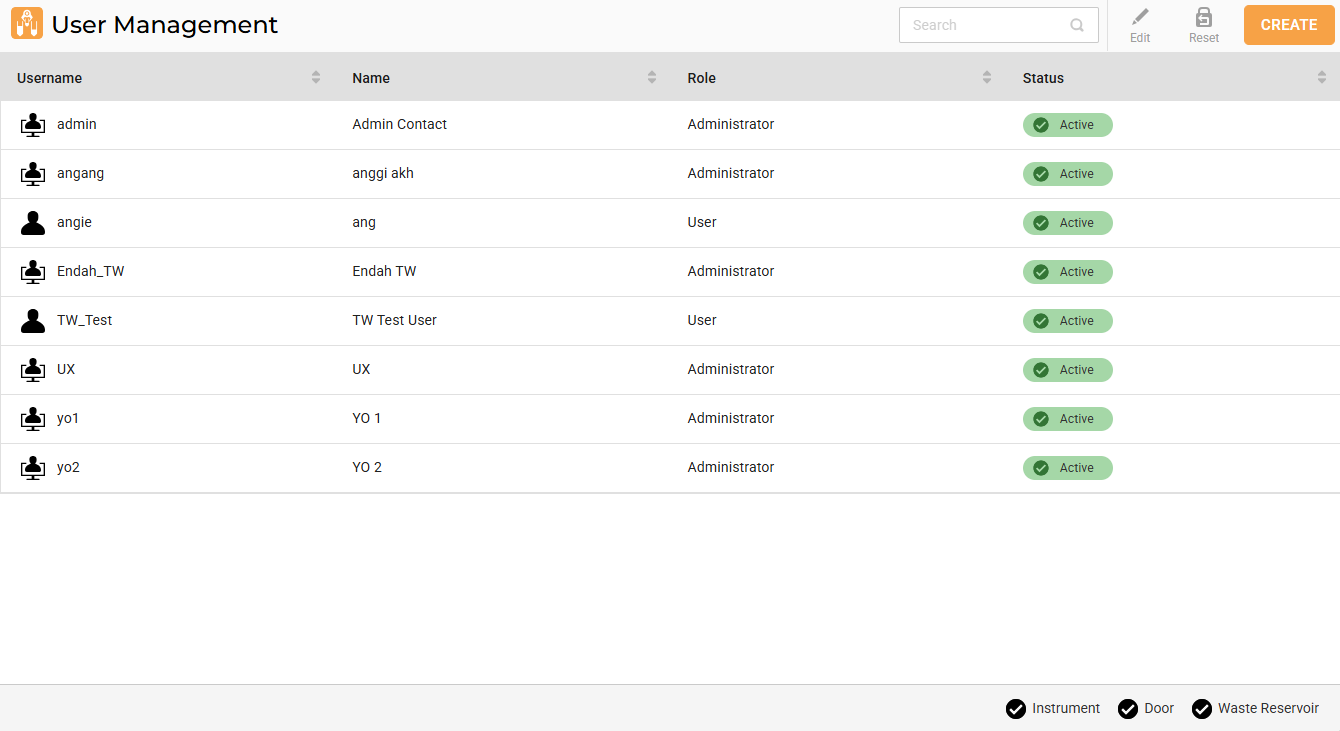Click the Active status badge for UX
Image resolution: width=1340 pixels, height=731 pixels.
[x=1067, y=370]
